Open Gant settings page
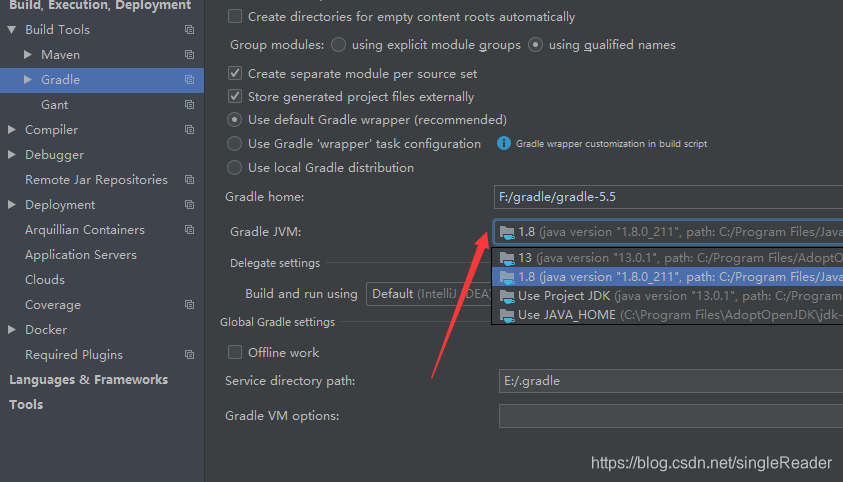This screenshot has height=482, width=843. pos(55,105)
